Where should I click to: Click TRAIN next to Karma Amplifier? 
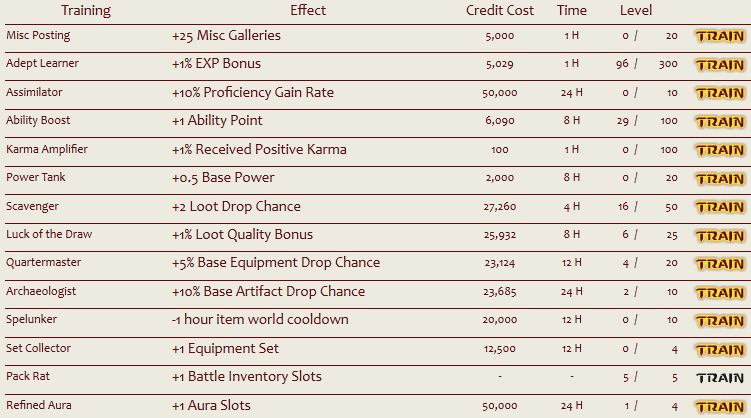[720, 150]
